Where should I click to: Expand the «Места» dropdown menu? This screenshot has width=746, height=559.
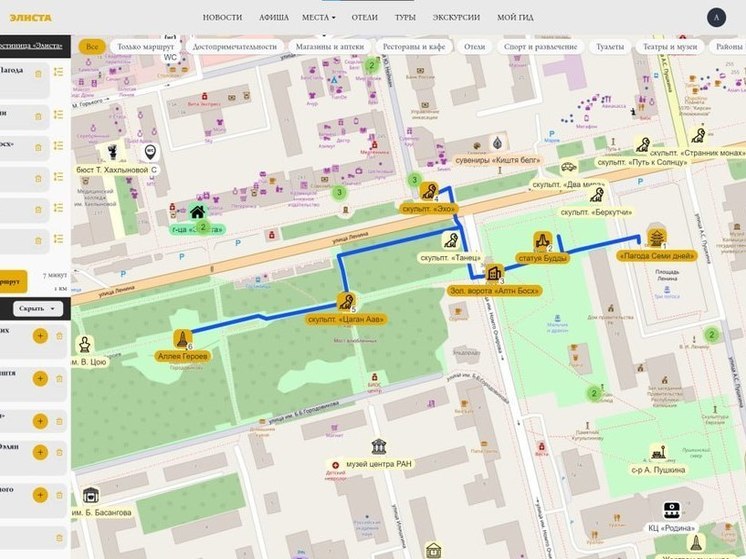pos(318,17)
